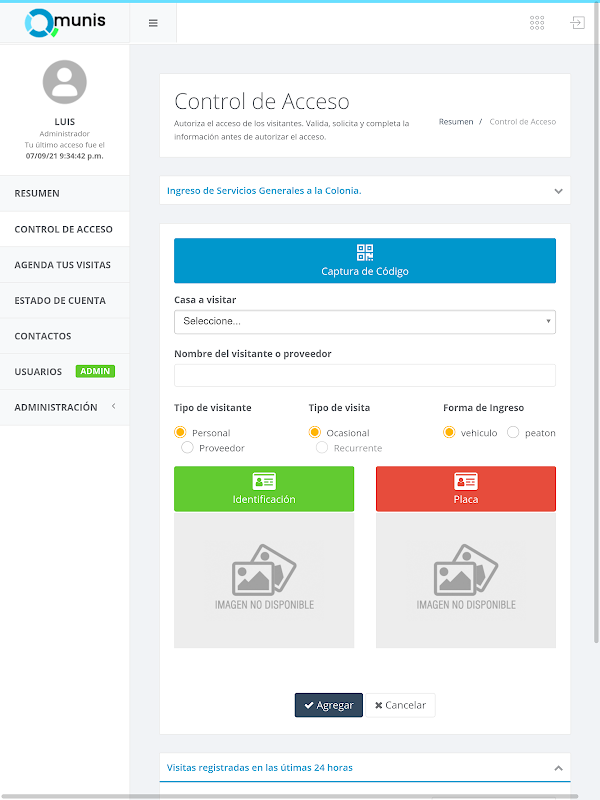This screenshot has width=600, height=800.
Task: Click Control de Acceso breadcrumb text
Action: click(x=522, y=121)
